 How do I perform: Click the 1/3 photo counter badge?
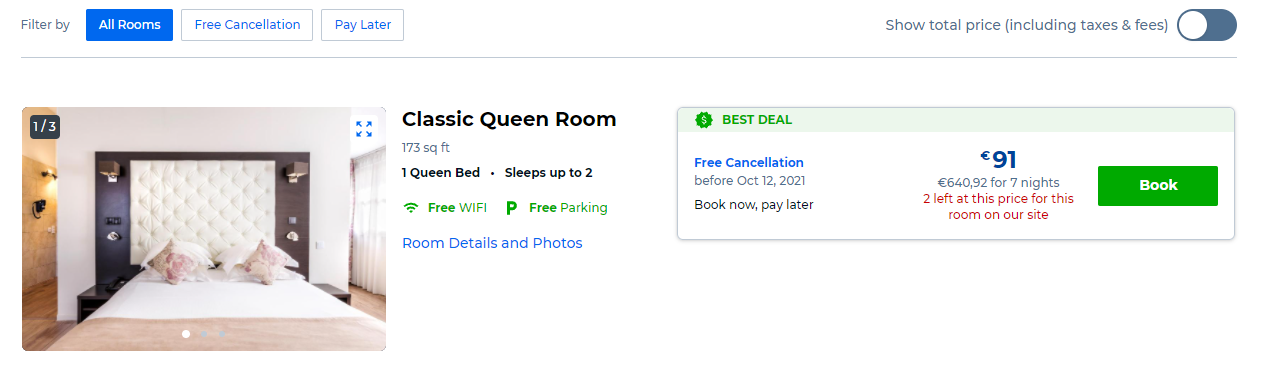coord(45,126)
